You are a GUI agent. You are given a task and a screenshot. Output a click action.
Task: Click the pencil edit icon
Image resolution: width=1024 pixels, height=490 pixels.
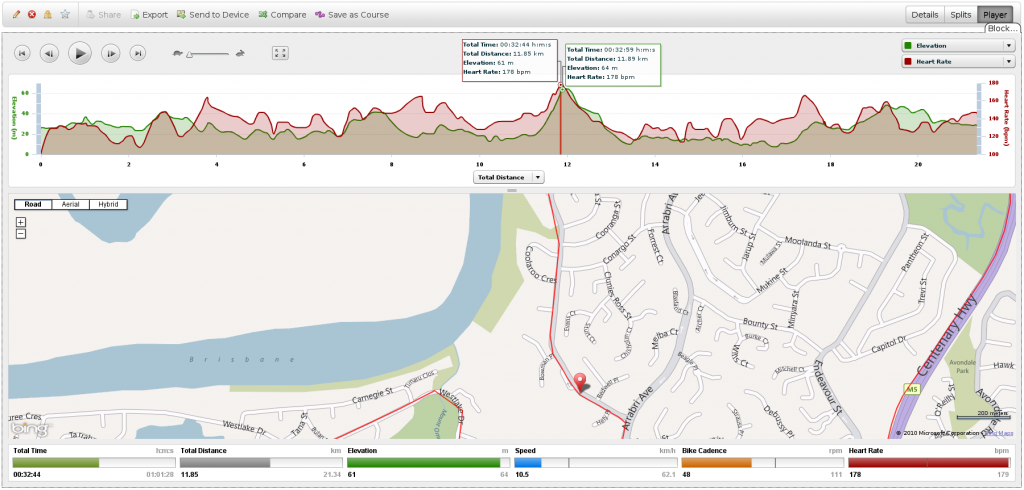[x=16, y=14]
